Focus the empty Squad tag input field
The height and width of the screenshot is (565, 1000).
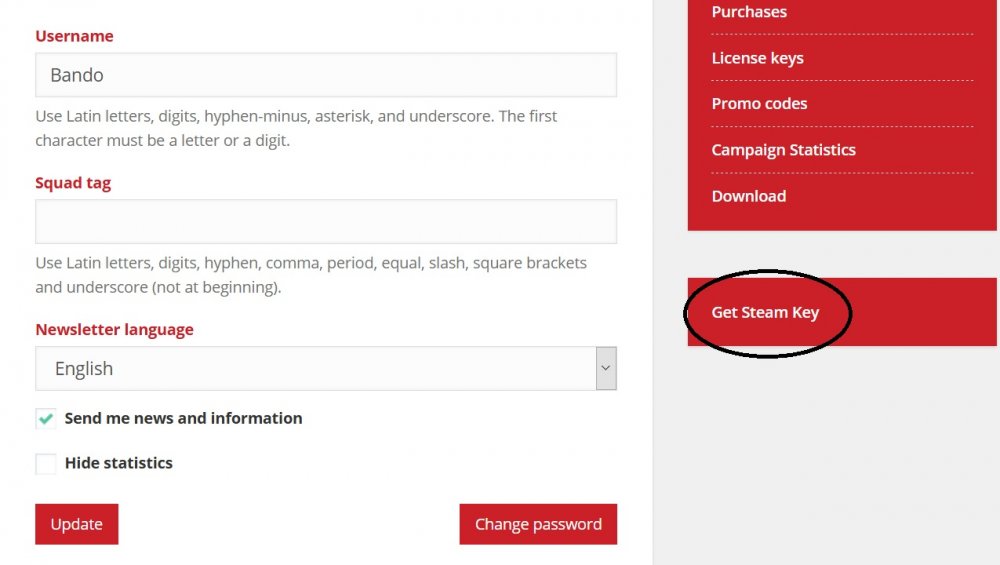[x=325, y=221]
